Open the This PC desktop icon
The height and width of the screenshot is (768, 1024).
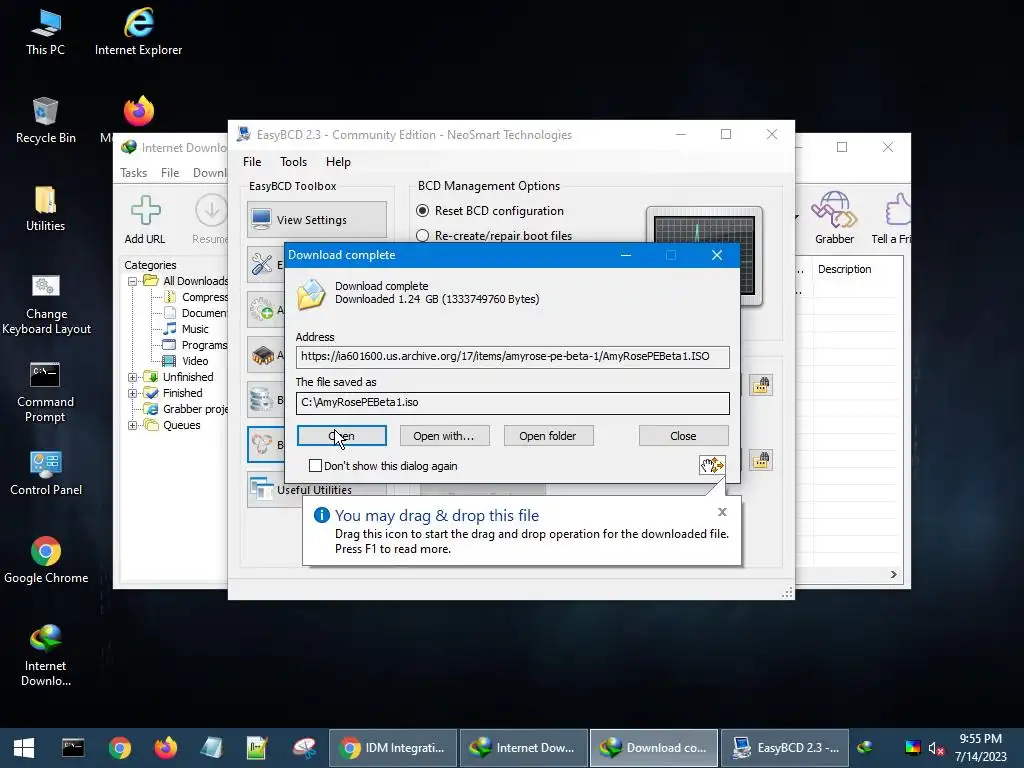coord(45,33)
